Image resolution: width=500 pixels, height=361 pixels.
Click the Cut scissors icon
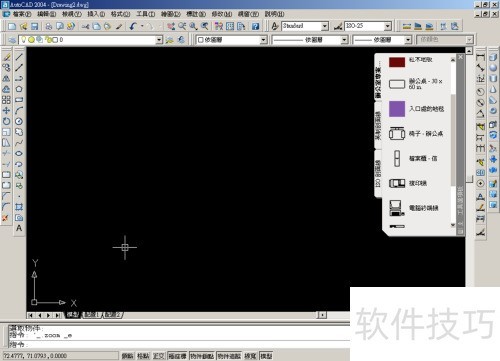(x=86, y=26)
